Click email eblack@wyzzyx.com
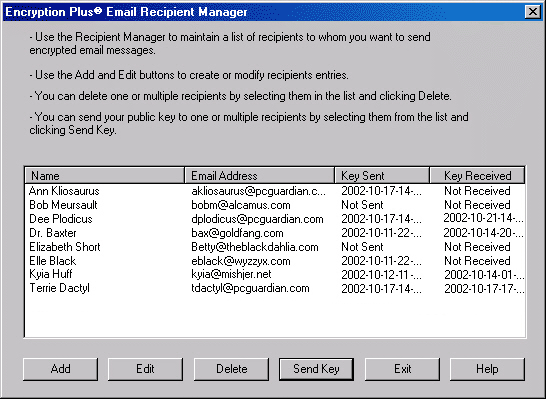Viewport: 546px width, 399px height. (x=241, y=261)
